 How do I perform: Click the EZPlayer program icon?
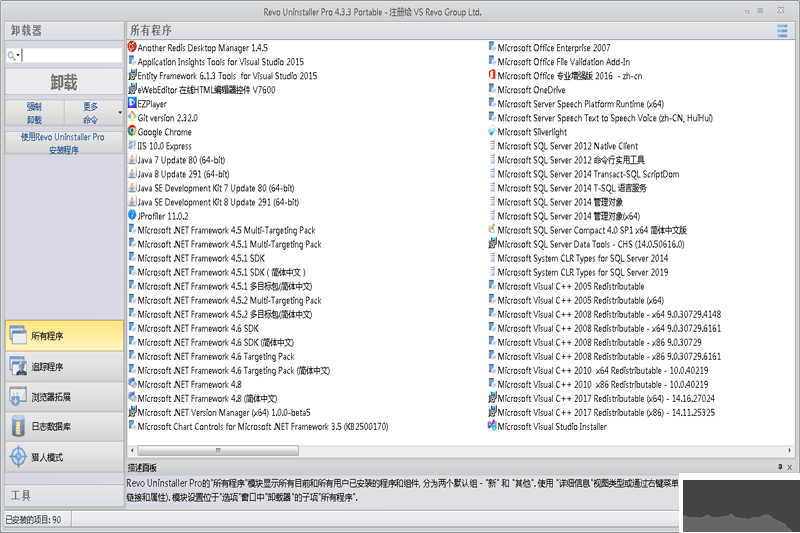132,103
